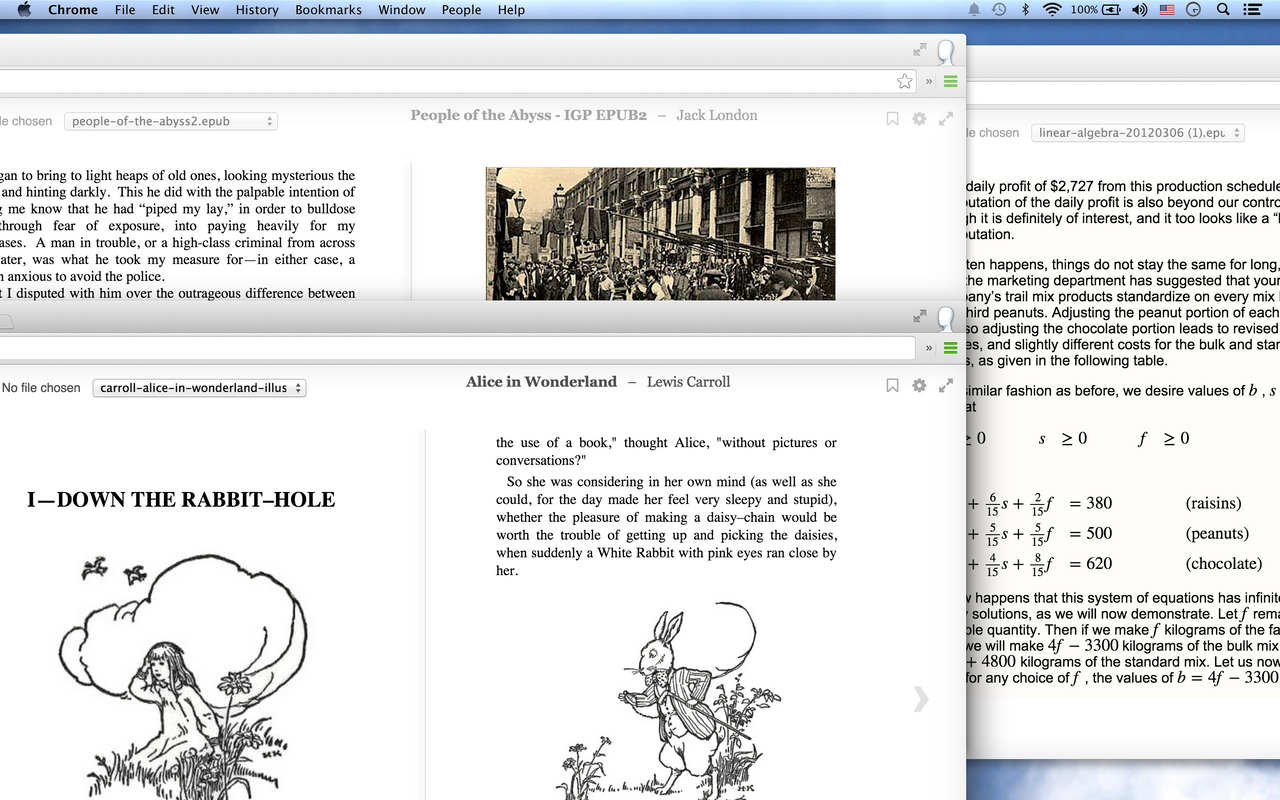
Task: Open Chrome application menu
Action: (x=73, y=9)
